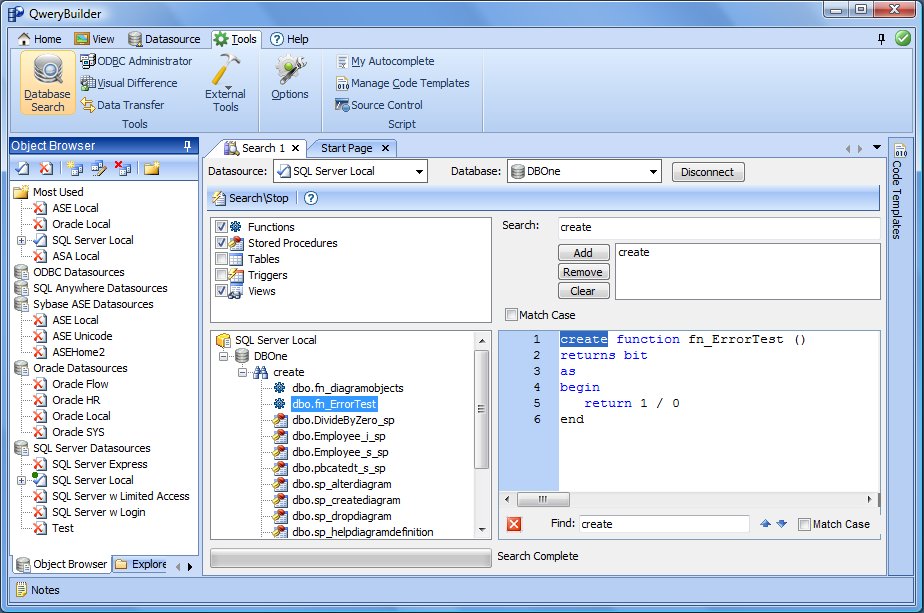This screenshot has width=924, height=613.
Task: Open External Tools menu
Action: point(226,83)
